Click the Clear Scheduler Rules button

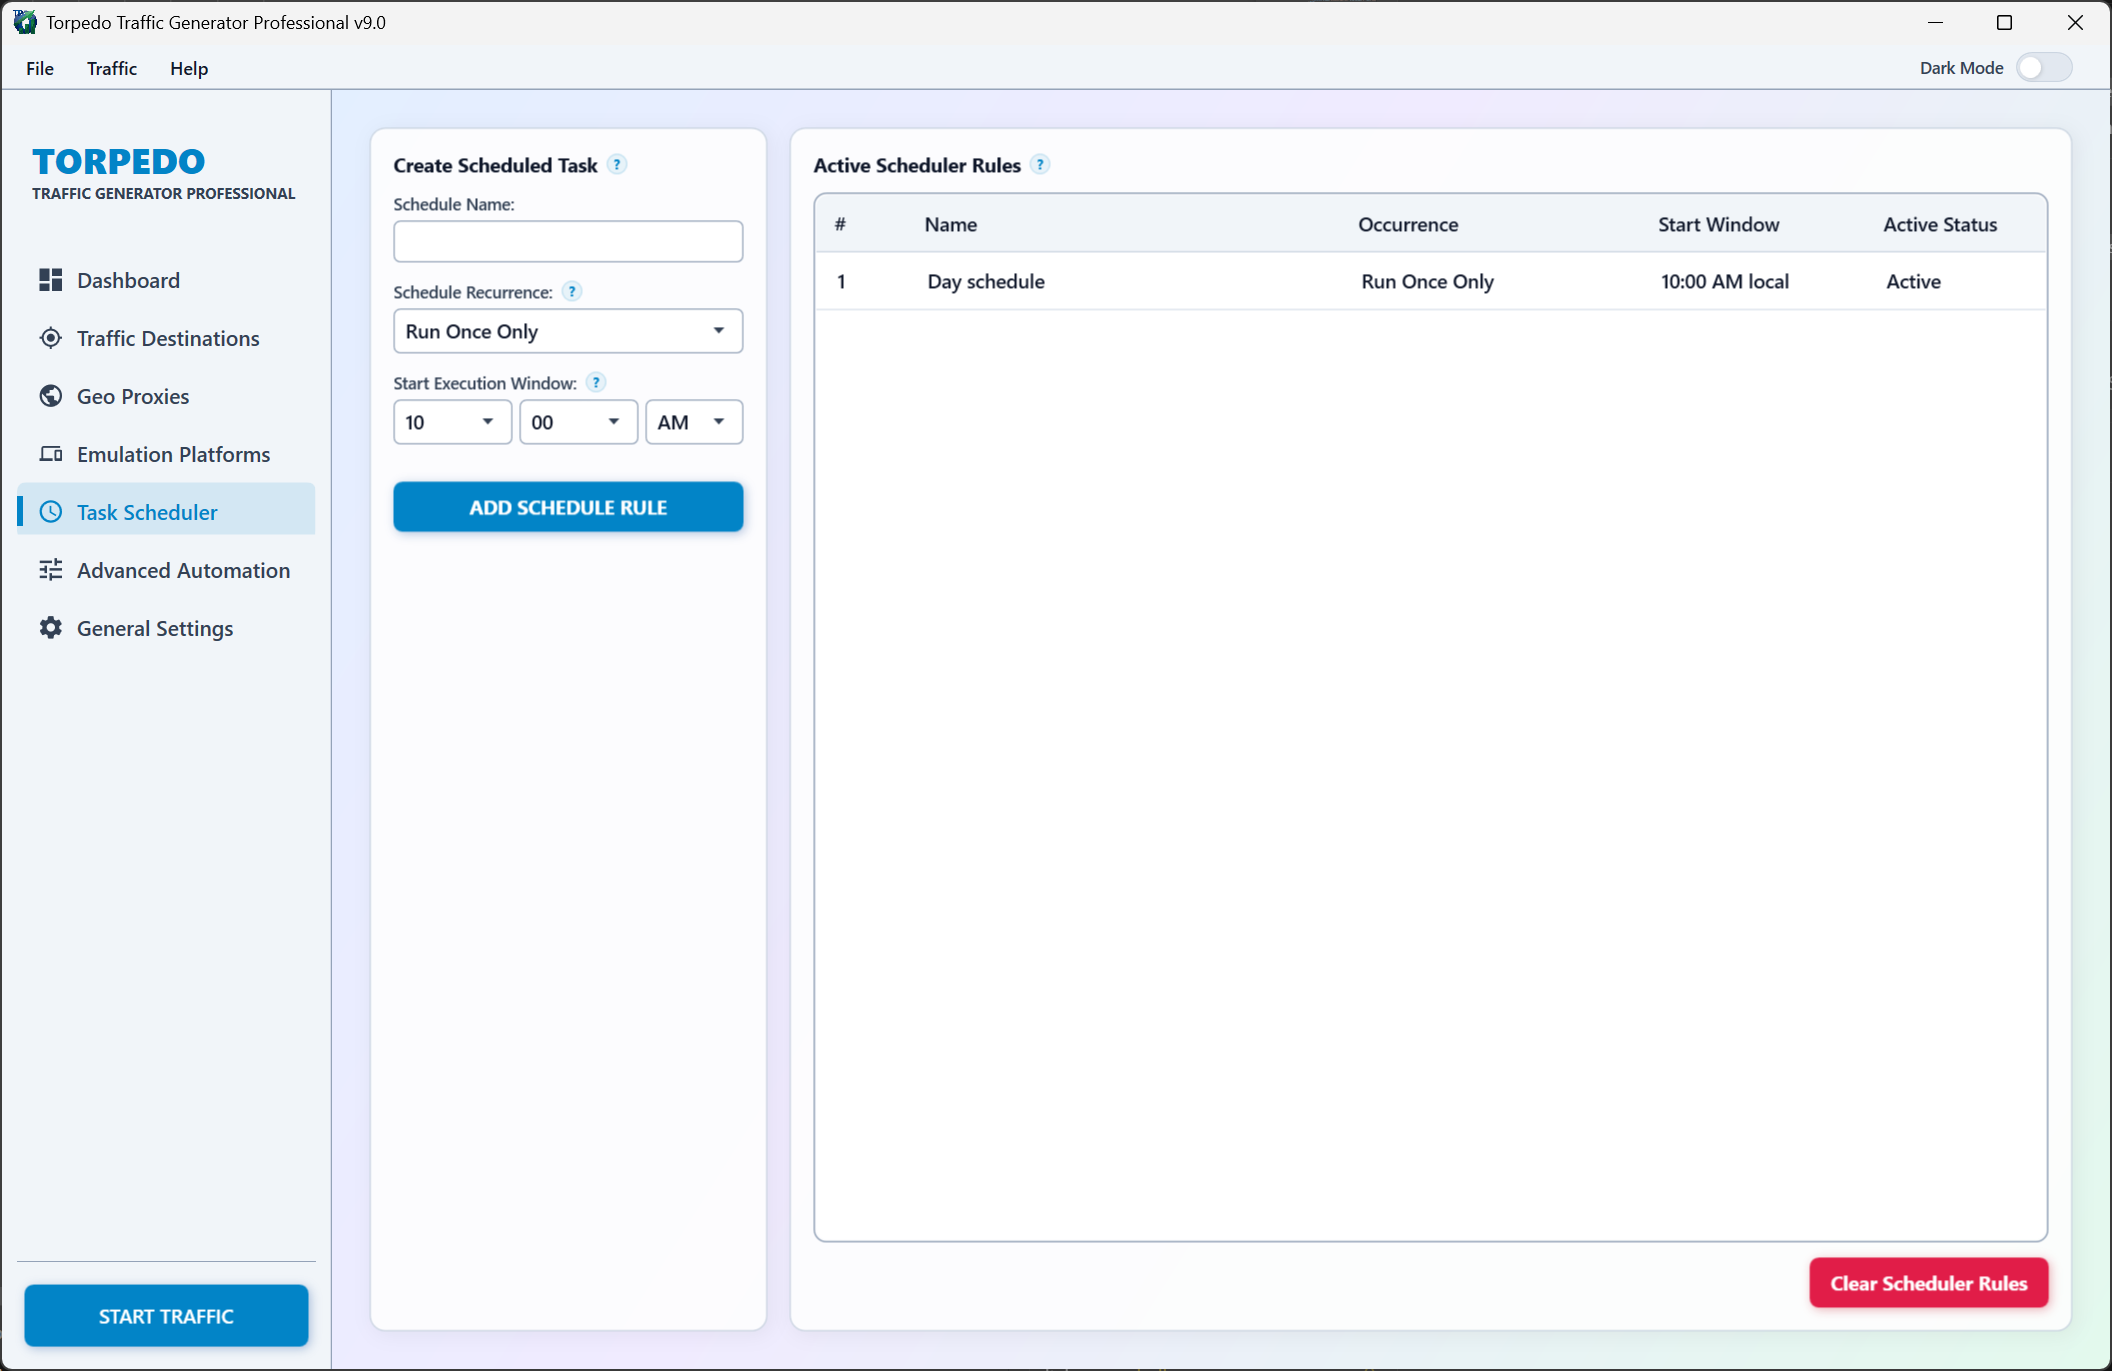[1929, 1283]
